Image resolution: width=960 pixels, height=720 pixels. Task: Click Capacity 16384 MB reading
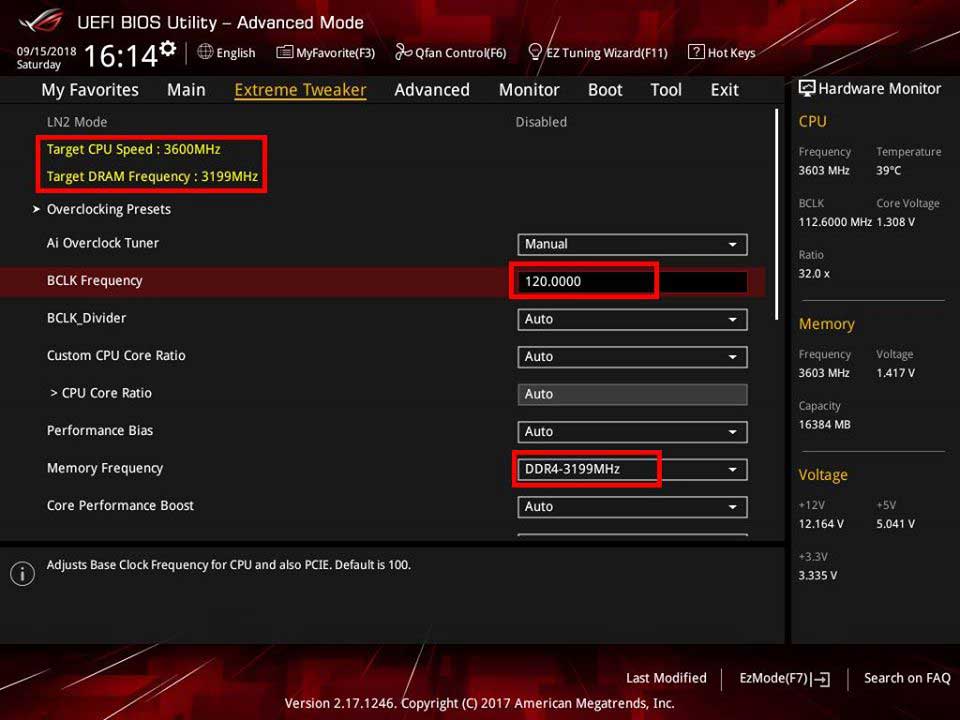click(825, 425)
